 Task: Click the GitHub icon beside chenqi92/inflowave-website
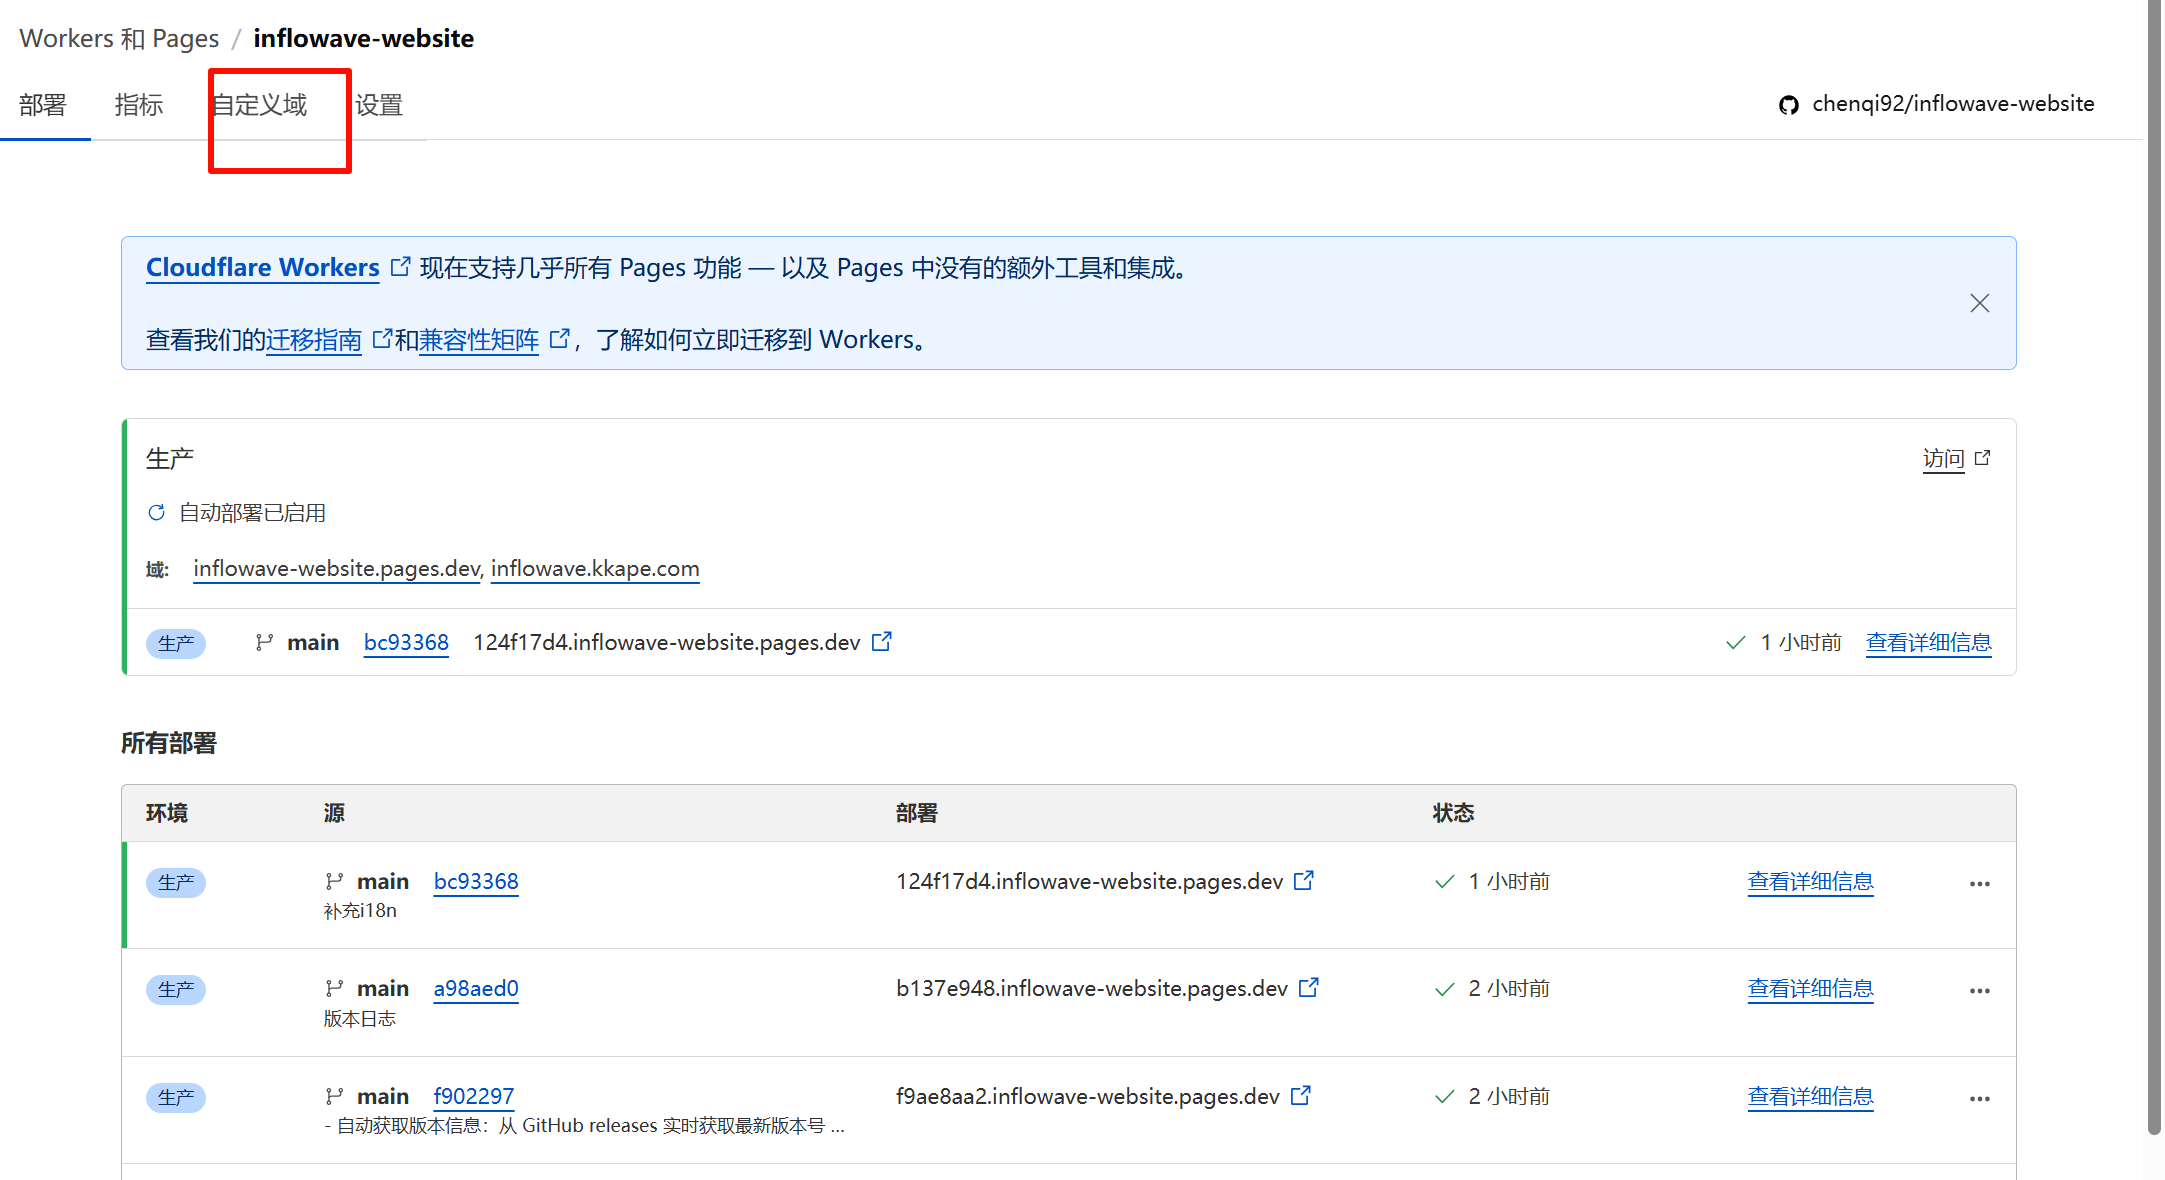pos(1788,105)
